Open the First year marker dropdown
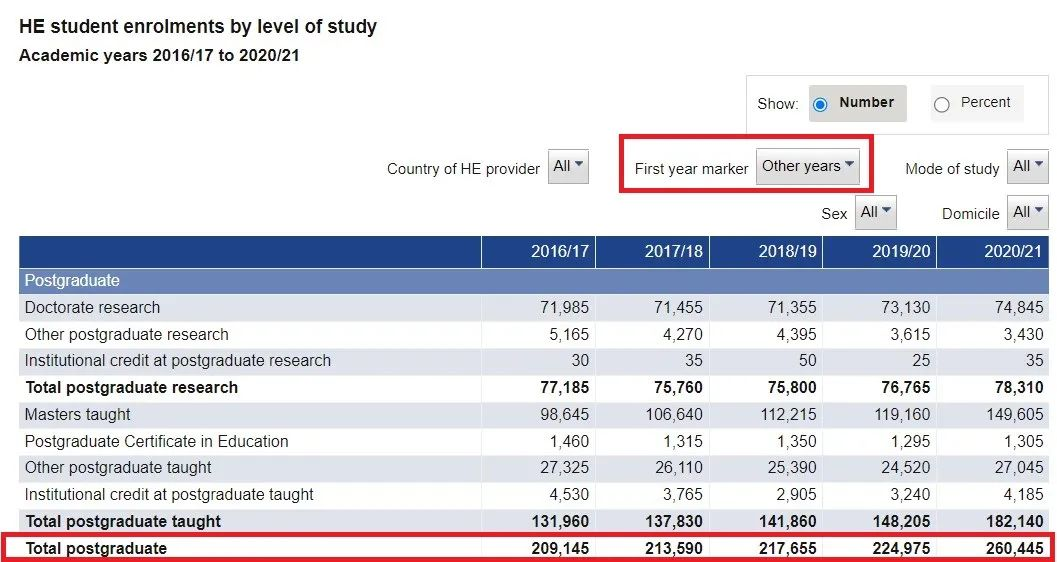 click(x=808, y=167)
